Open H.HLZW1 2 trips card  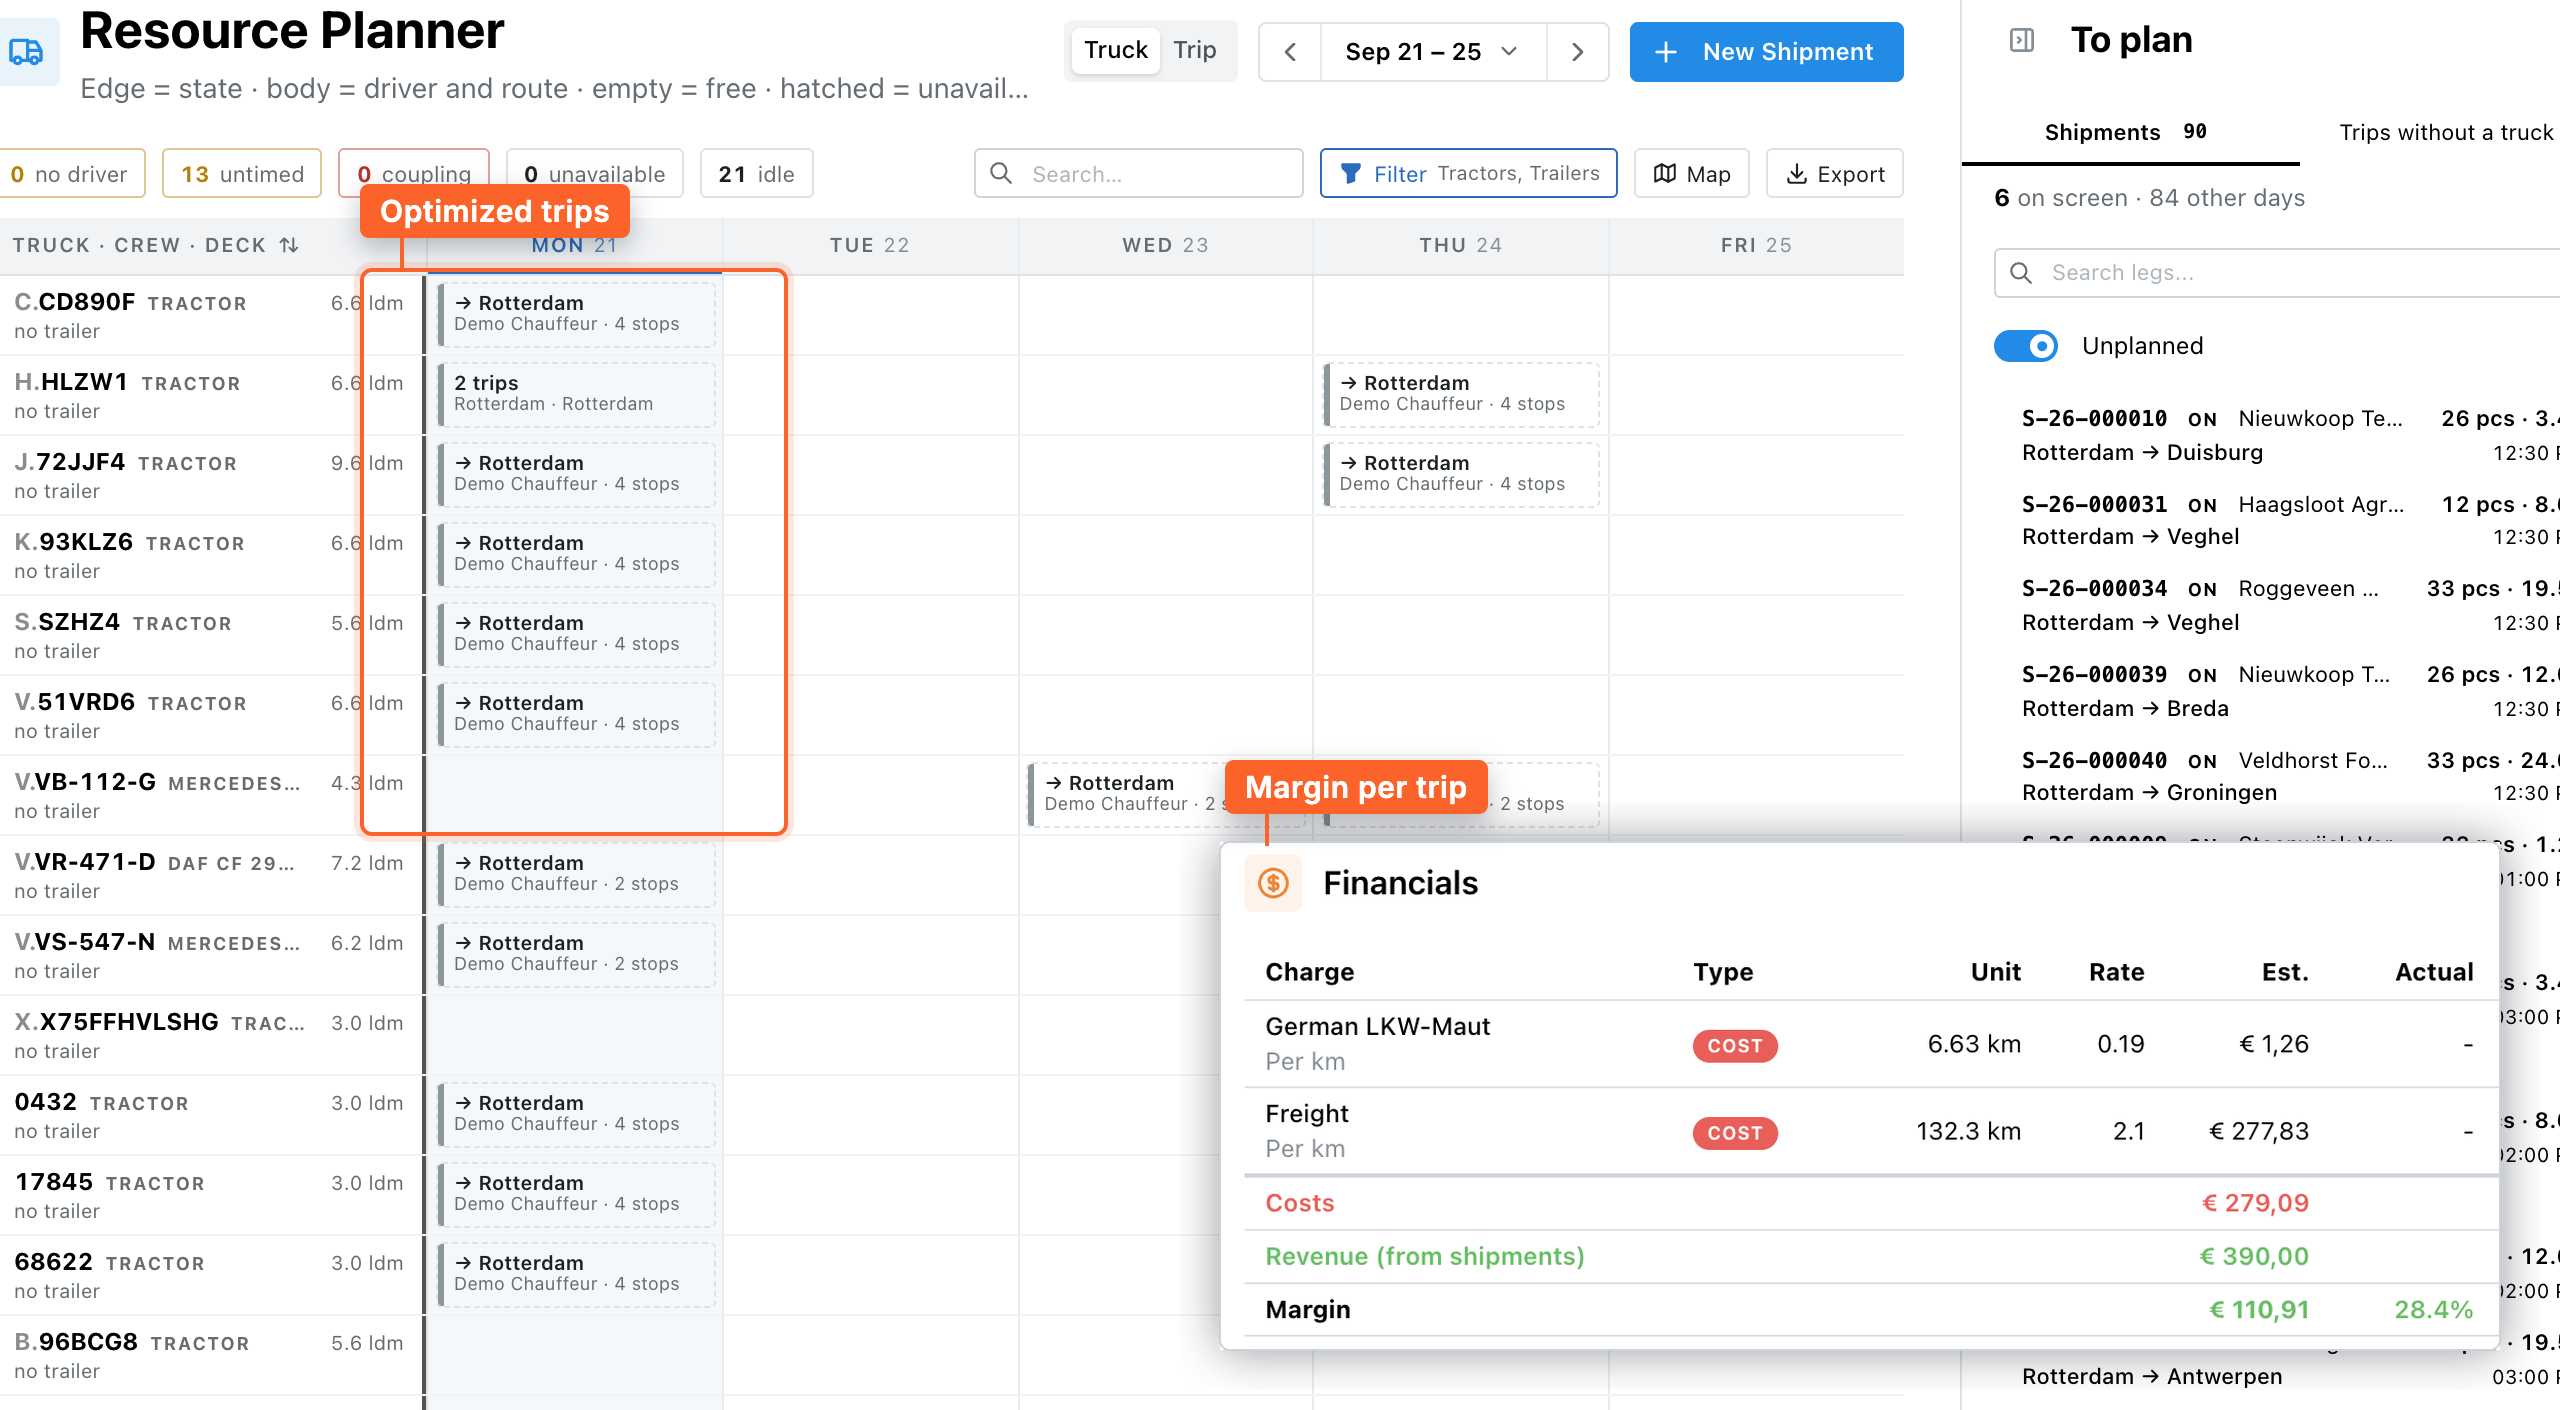[577, 394]
